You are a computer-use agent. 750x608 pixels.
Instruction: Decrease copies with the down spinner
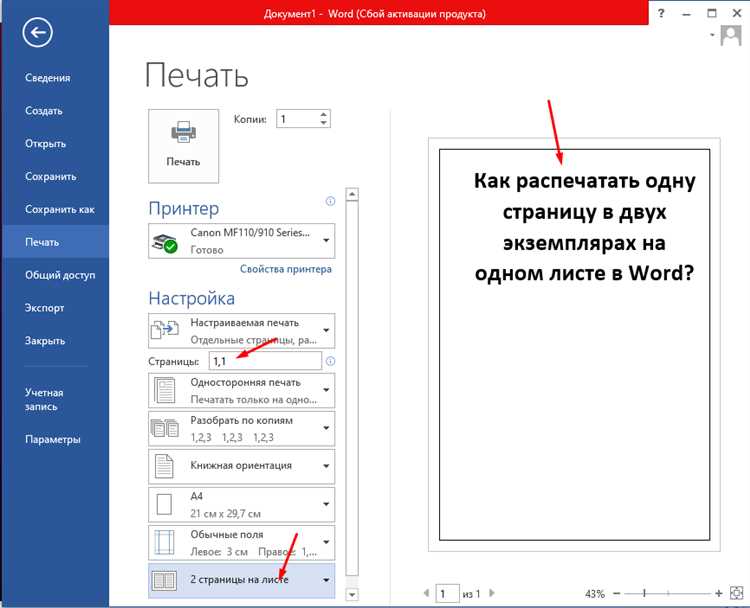pyautogui.click(x=324, y=123)
